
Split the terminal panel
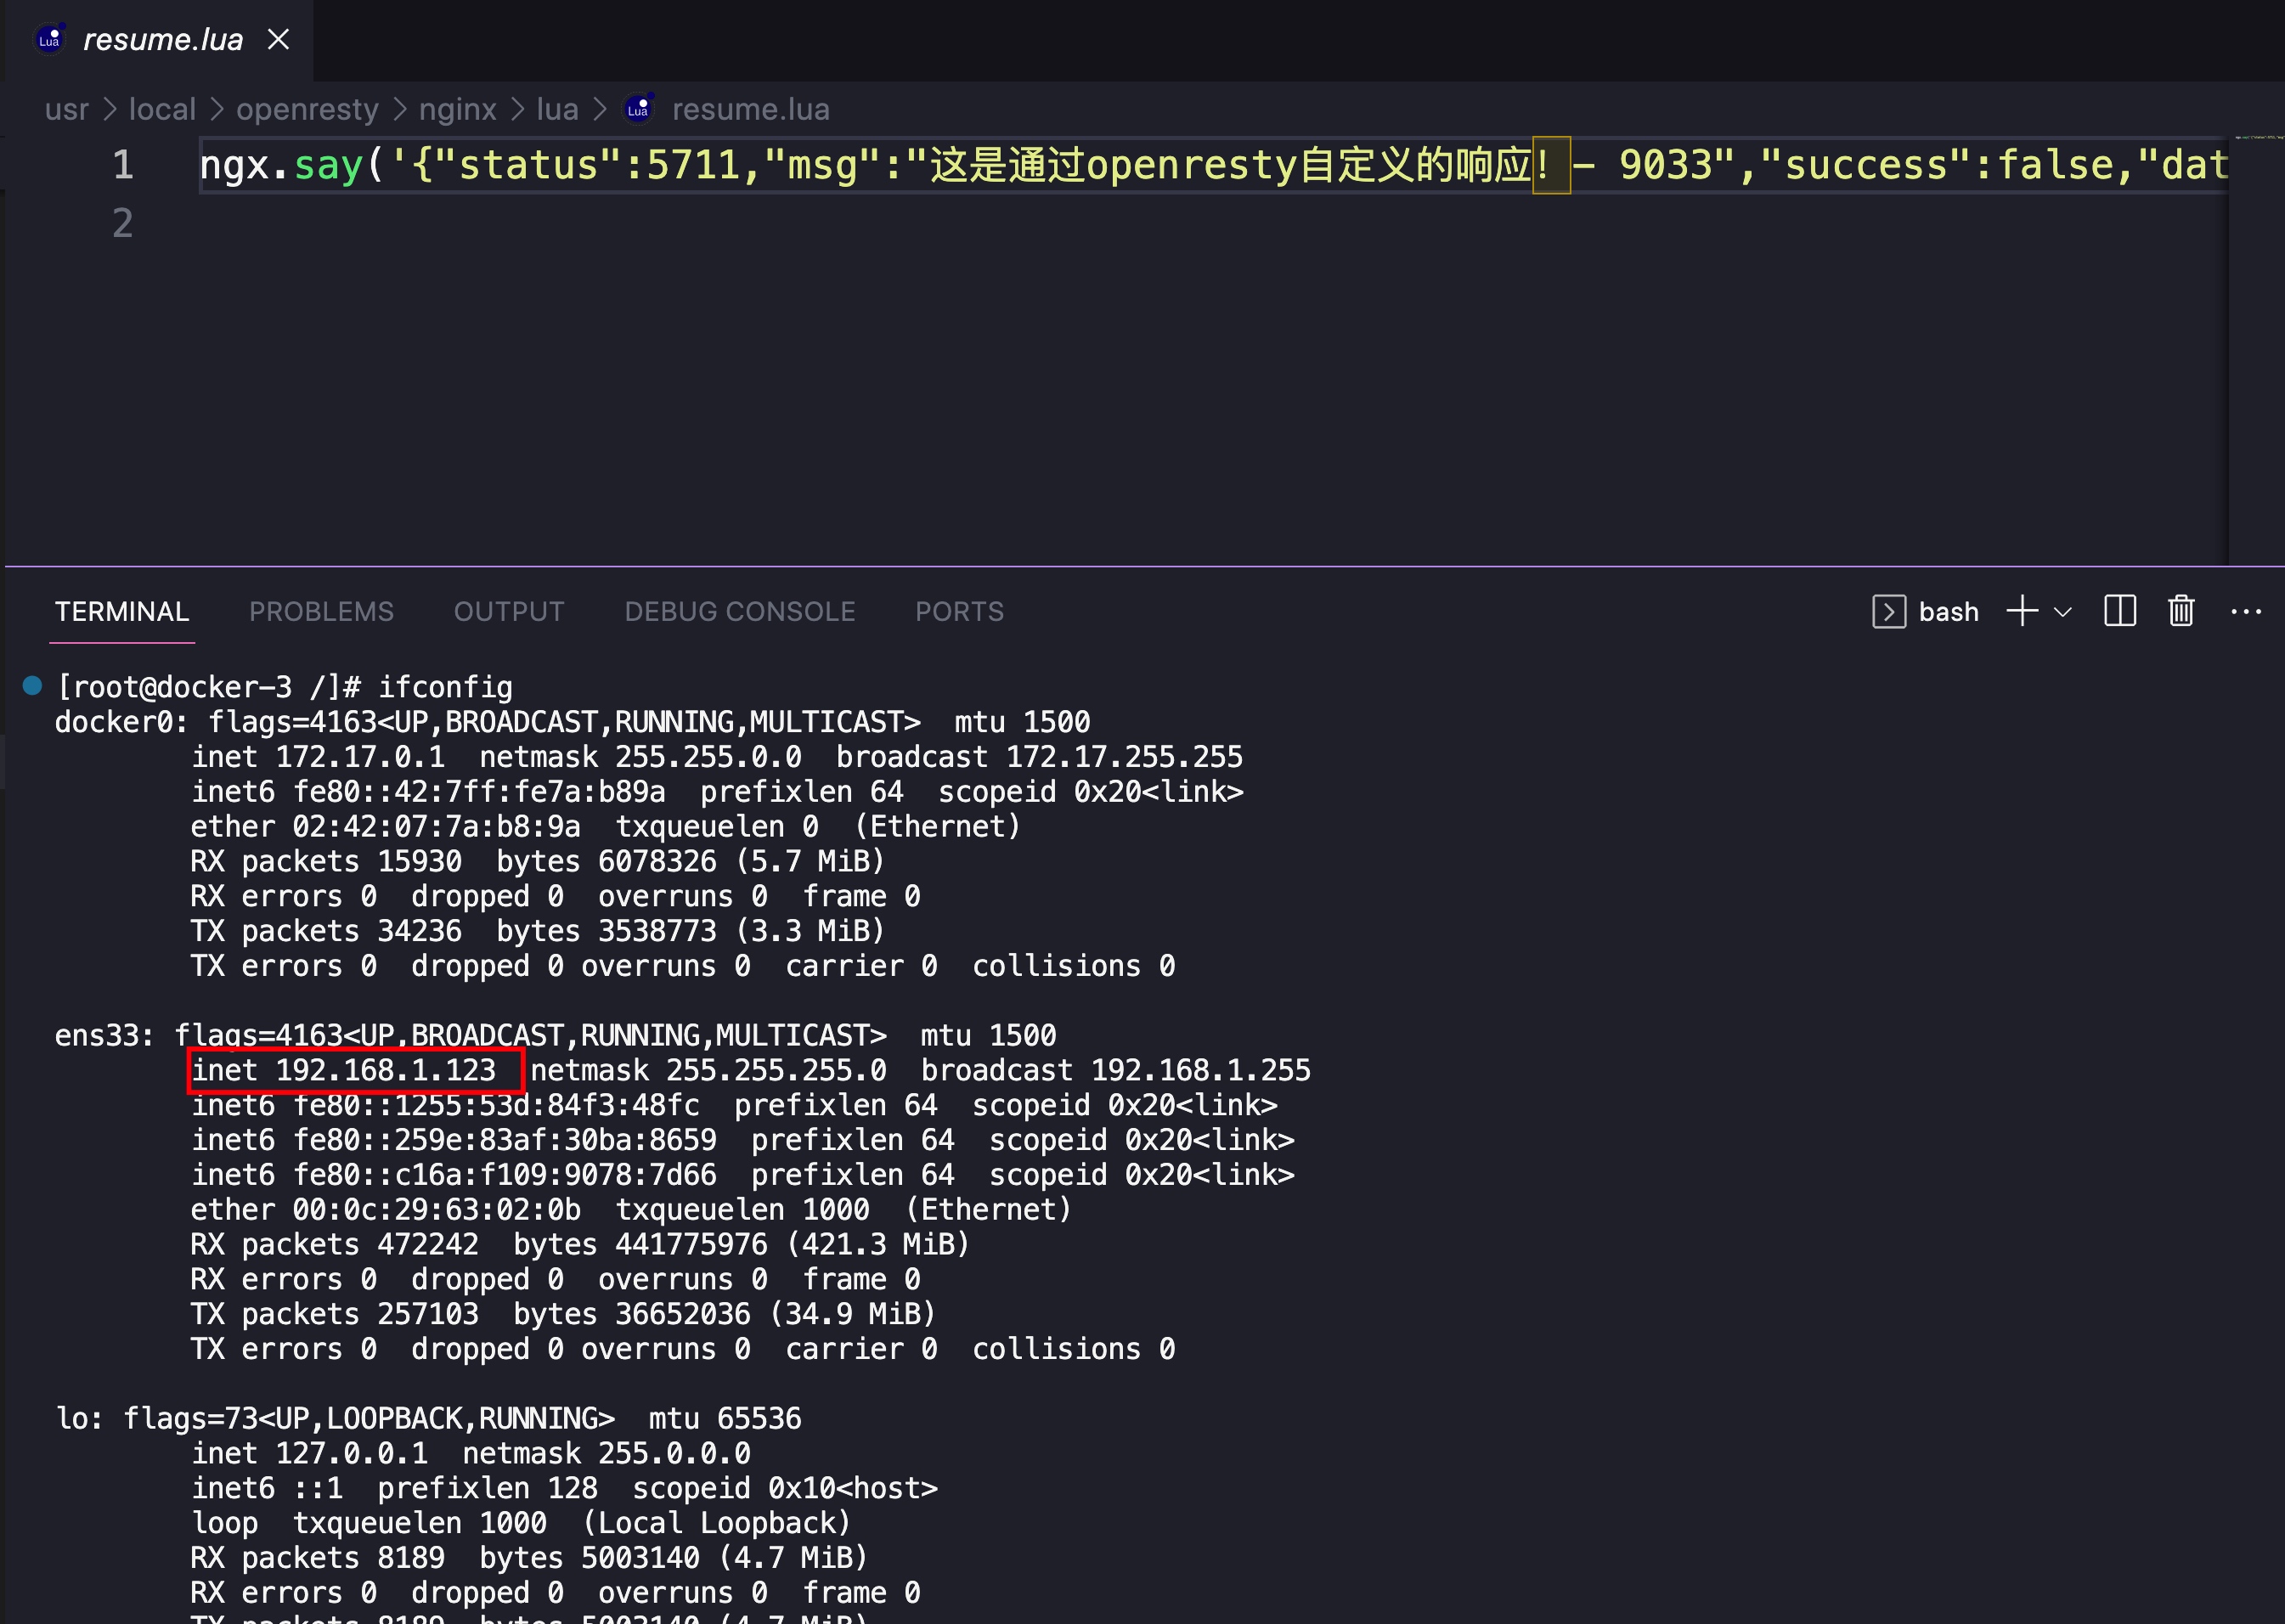2120,611
